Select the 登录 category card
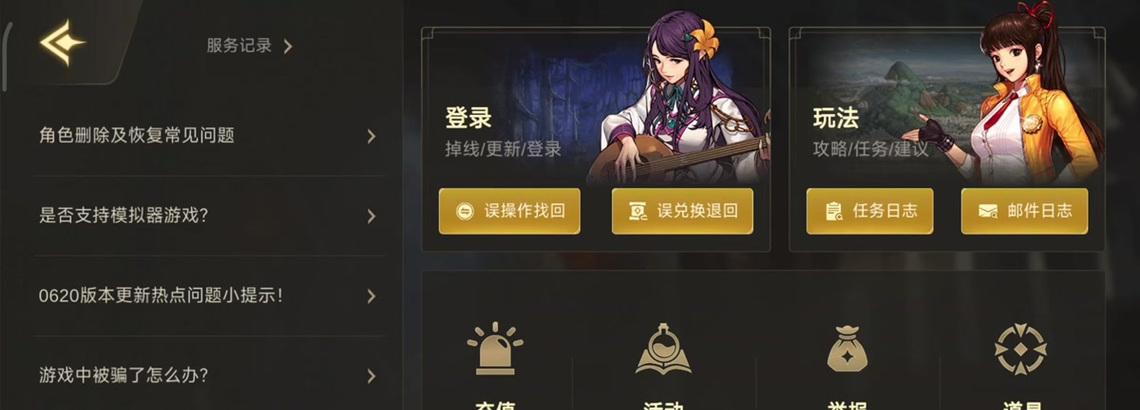 [x=595, y=140]
